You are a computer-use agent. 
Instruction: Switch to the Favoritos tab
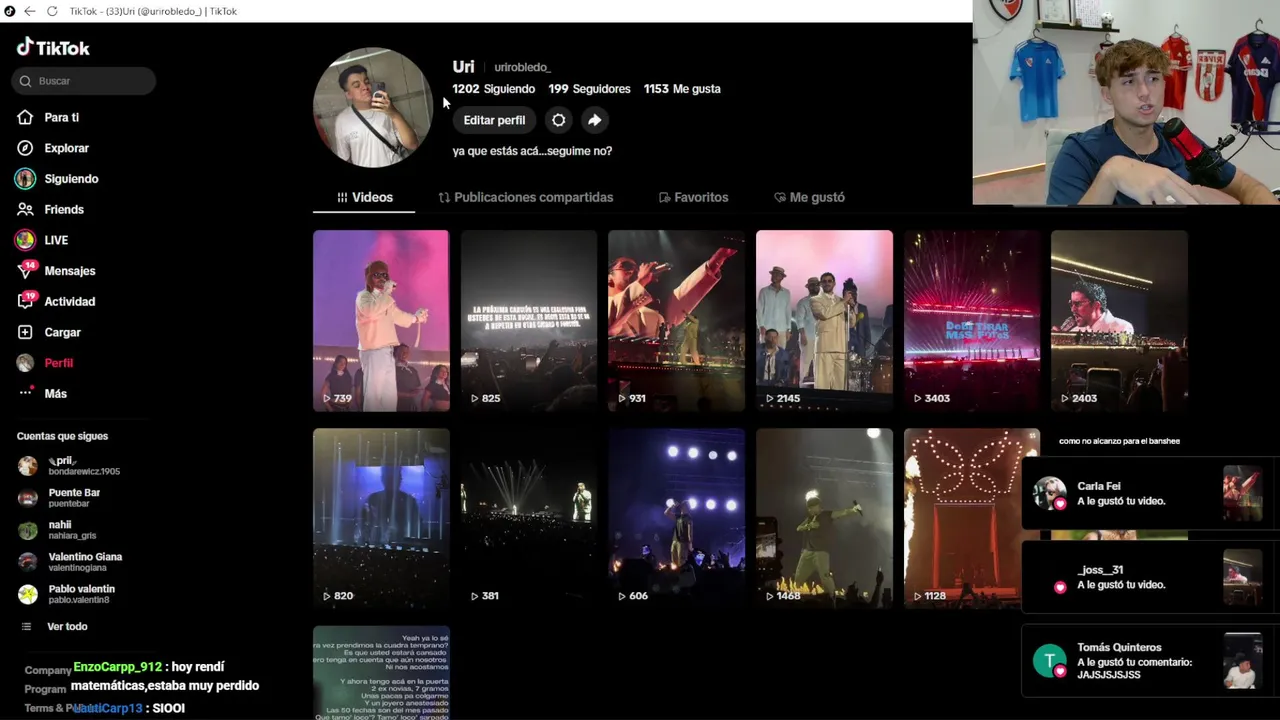(x=693, y=197)
